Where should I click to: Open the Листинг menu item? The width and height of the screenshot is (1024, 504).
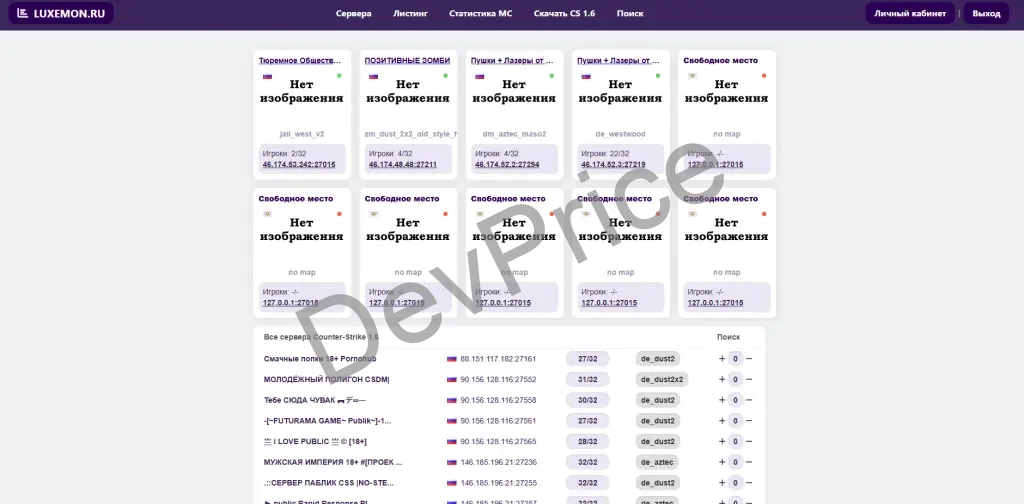(x=410, y=13)
